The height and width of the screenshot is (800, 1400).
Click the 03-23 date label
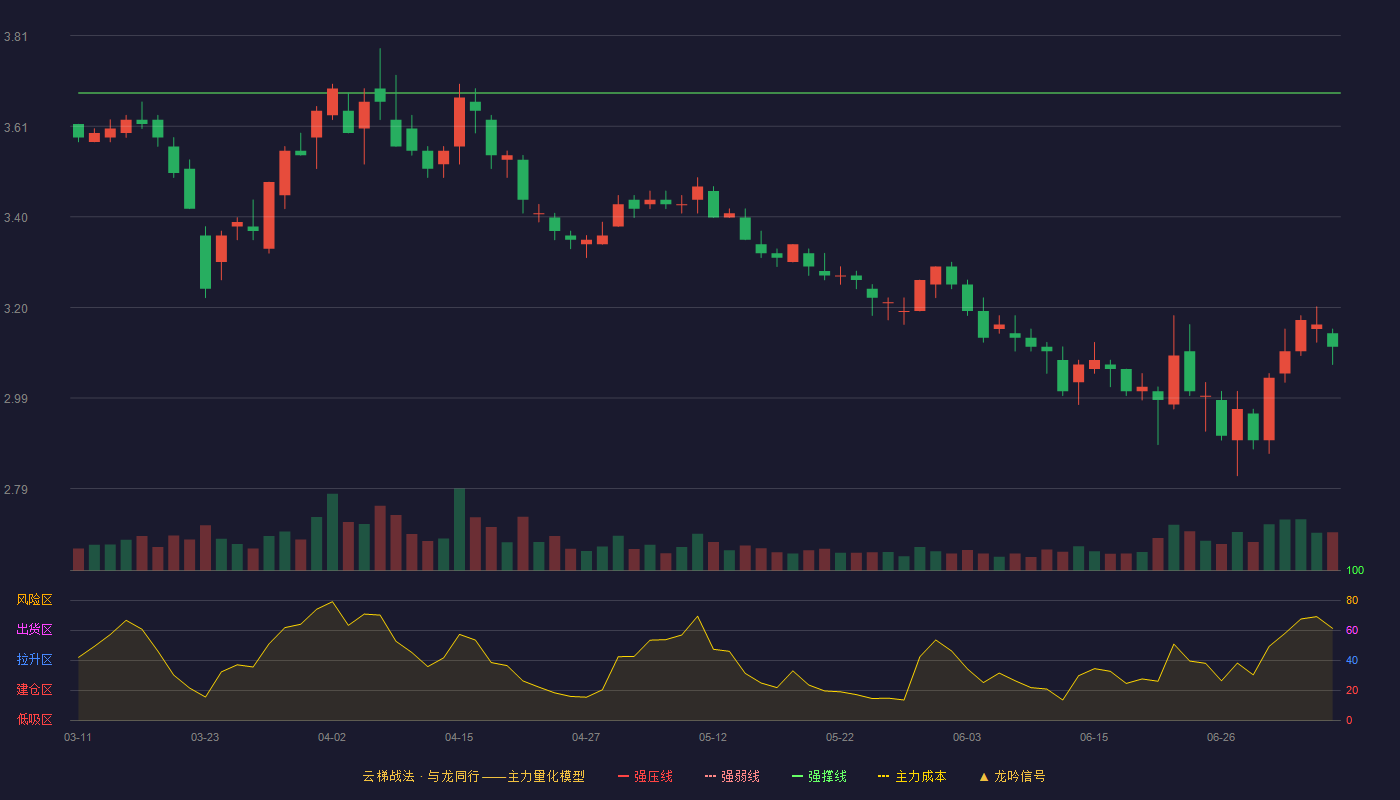pos(205,737)
